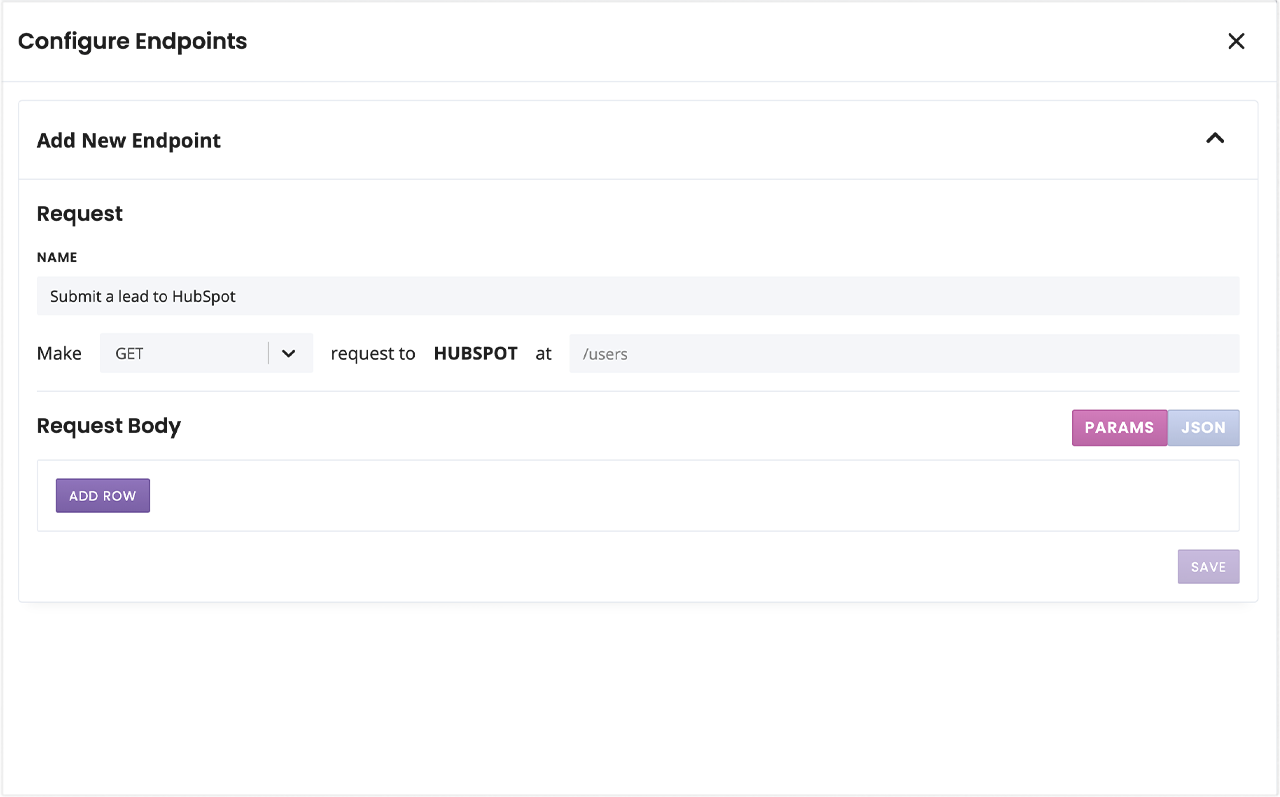This screenshot has height=797, width=1280.
Task: Open the GET request method dropdown
Action: click(x=206, y=353)
